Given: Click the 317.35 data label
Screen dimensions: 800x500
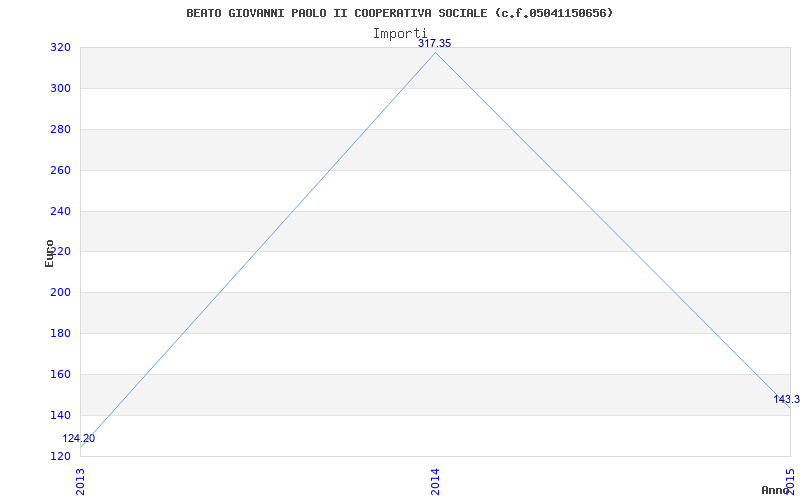Looking at the screenshot, I should point(435,43).
